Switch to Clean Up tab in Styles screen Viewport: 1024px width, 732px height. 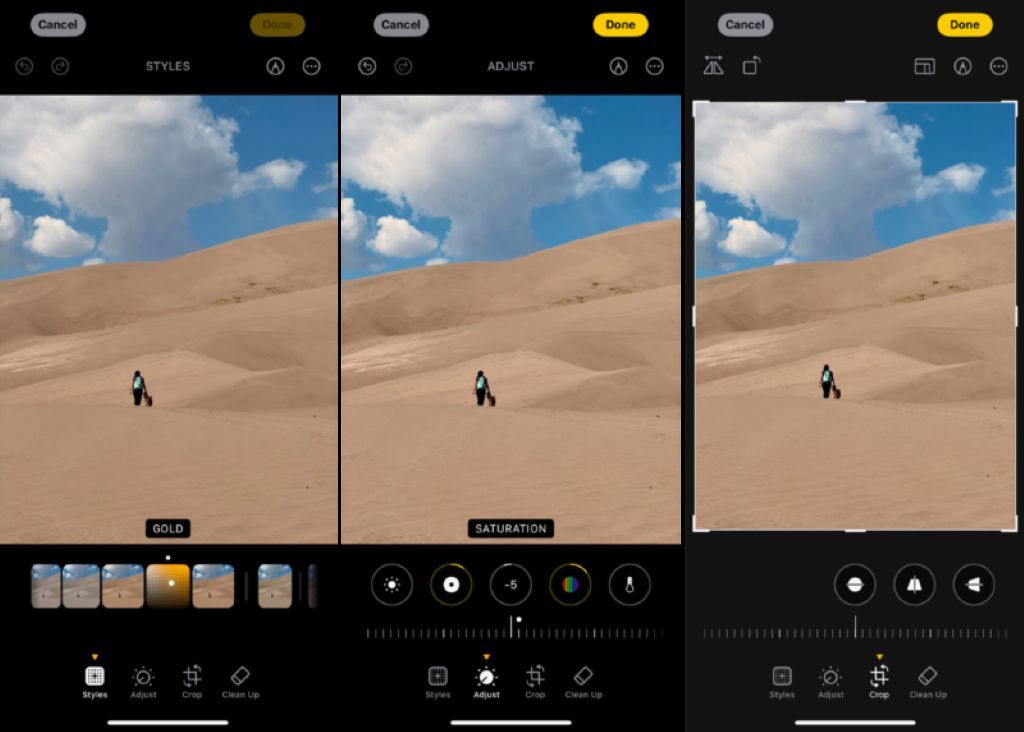coord(240,682)
